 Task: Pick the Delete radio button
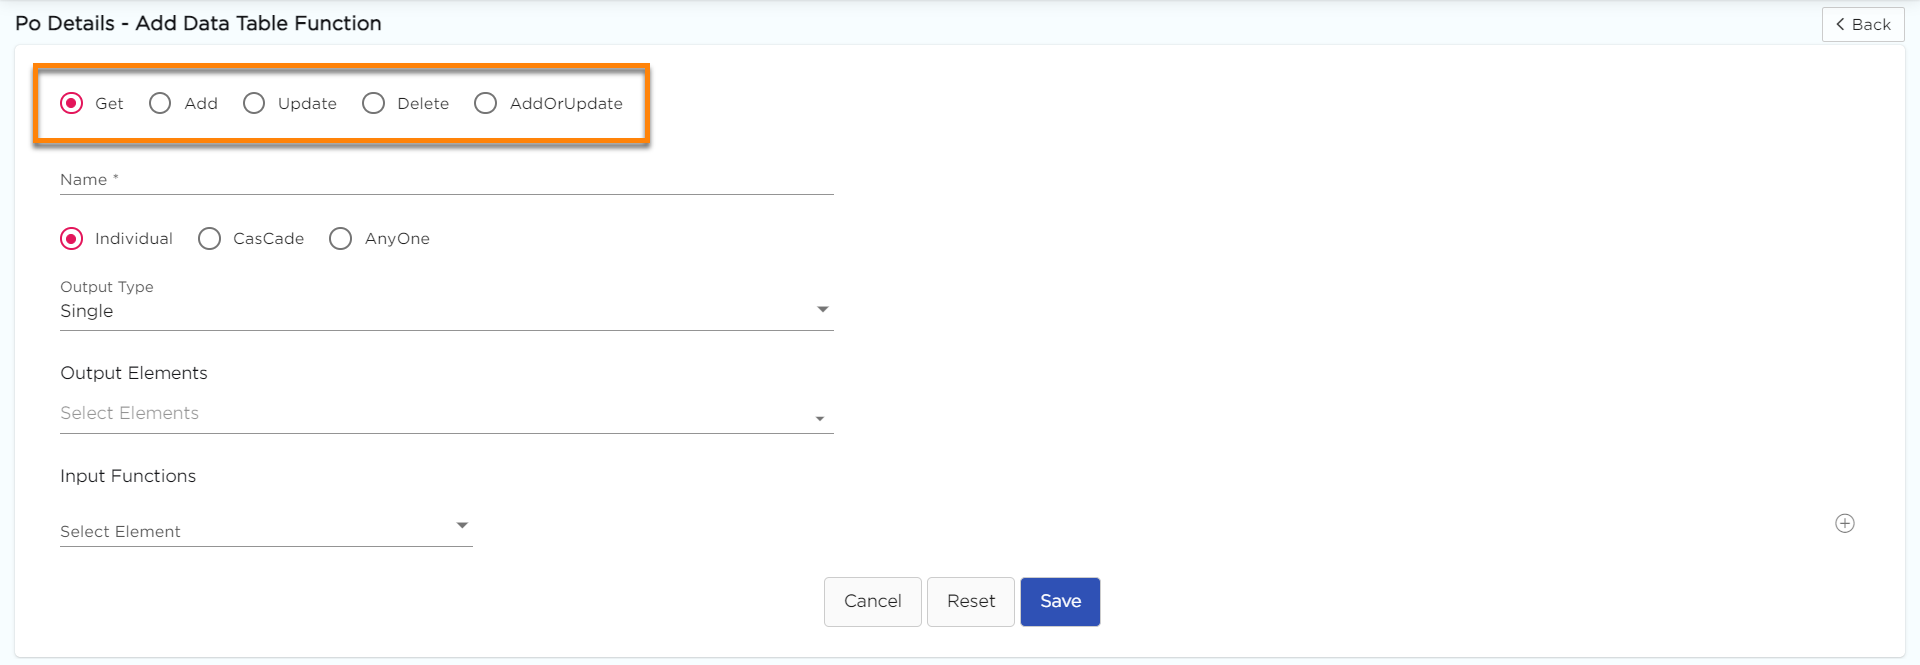coord(373,104)
